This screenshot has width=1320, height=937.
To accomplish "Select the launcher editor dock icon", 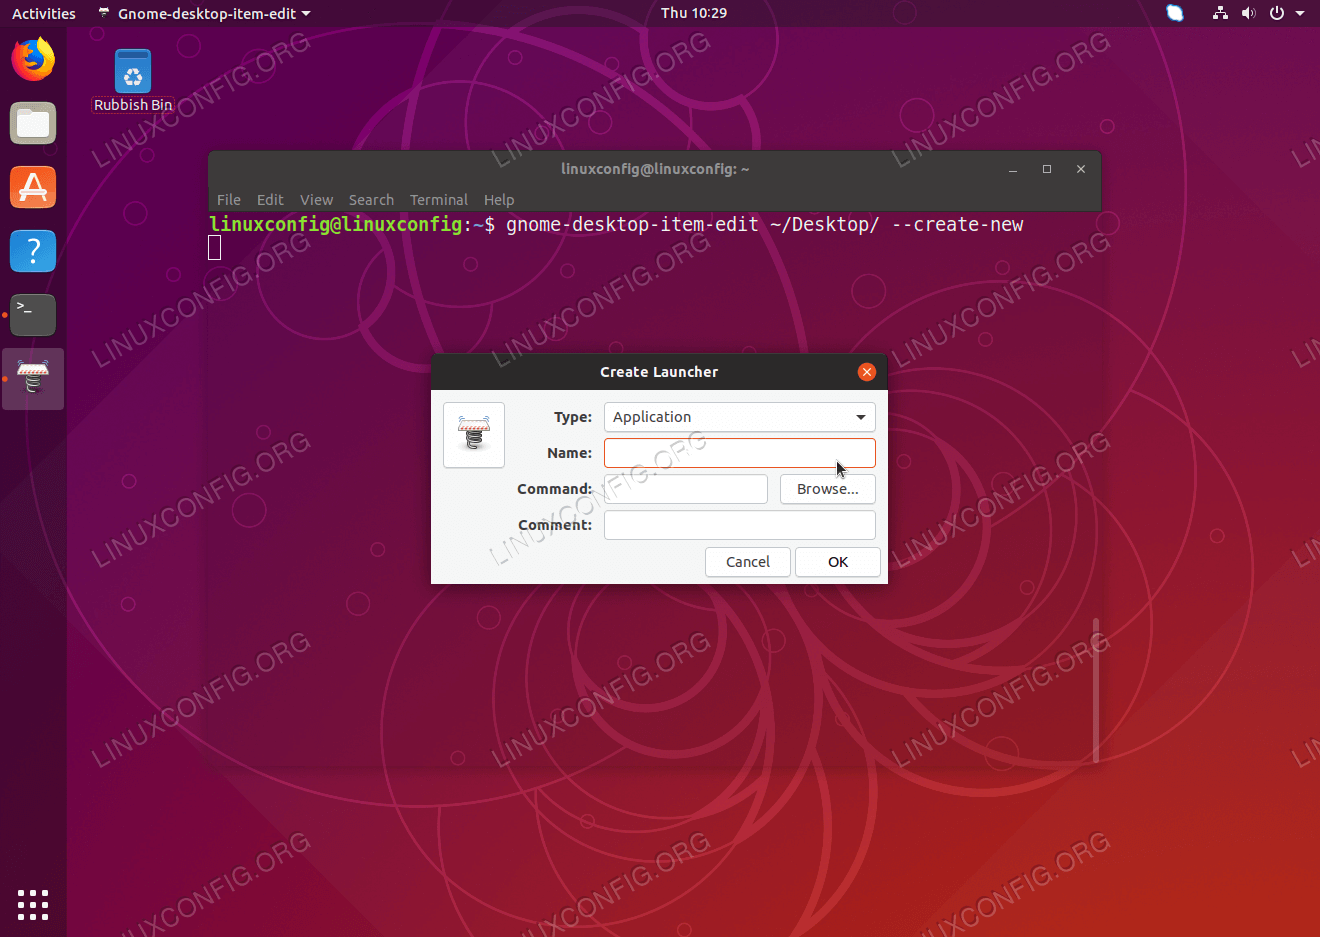I will point(33,379).
